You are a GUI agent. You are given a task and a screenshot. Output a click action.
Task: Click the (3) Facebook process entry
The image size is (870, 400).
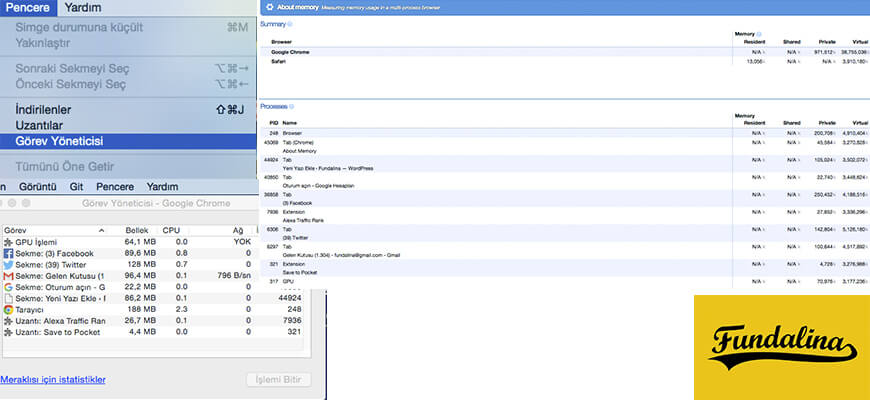point(297,203)
